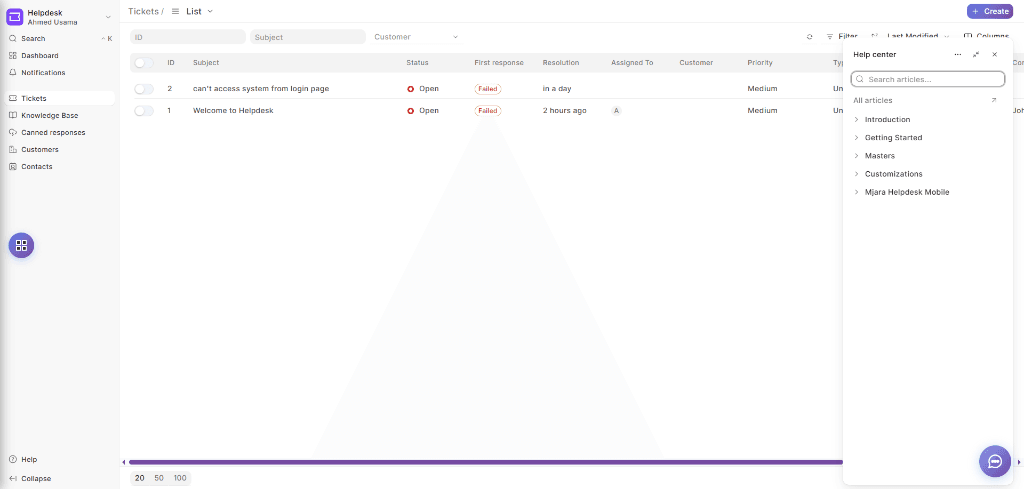1024x489 pixels.
Task: Click the Status column header
Action: 417,63
